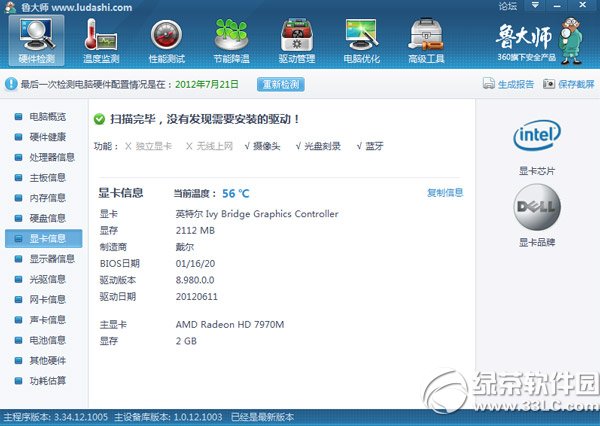Select 显卡信息 in the sidebar
600x426 pixels.
click(x=44, y=238)
